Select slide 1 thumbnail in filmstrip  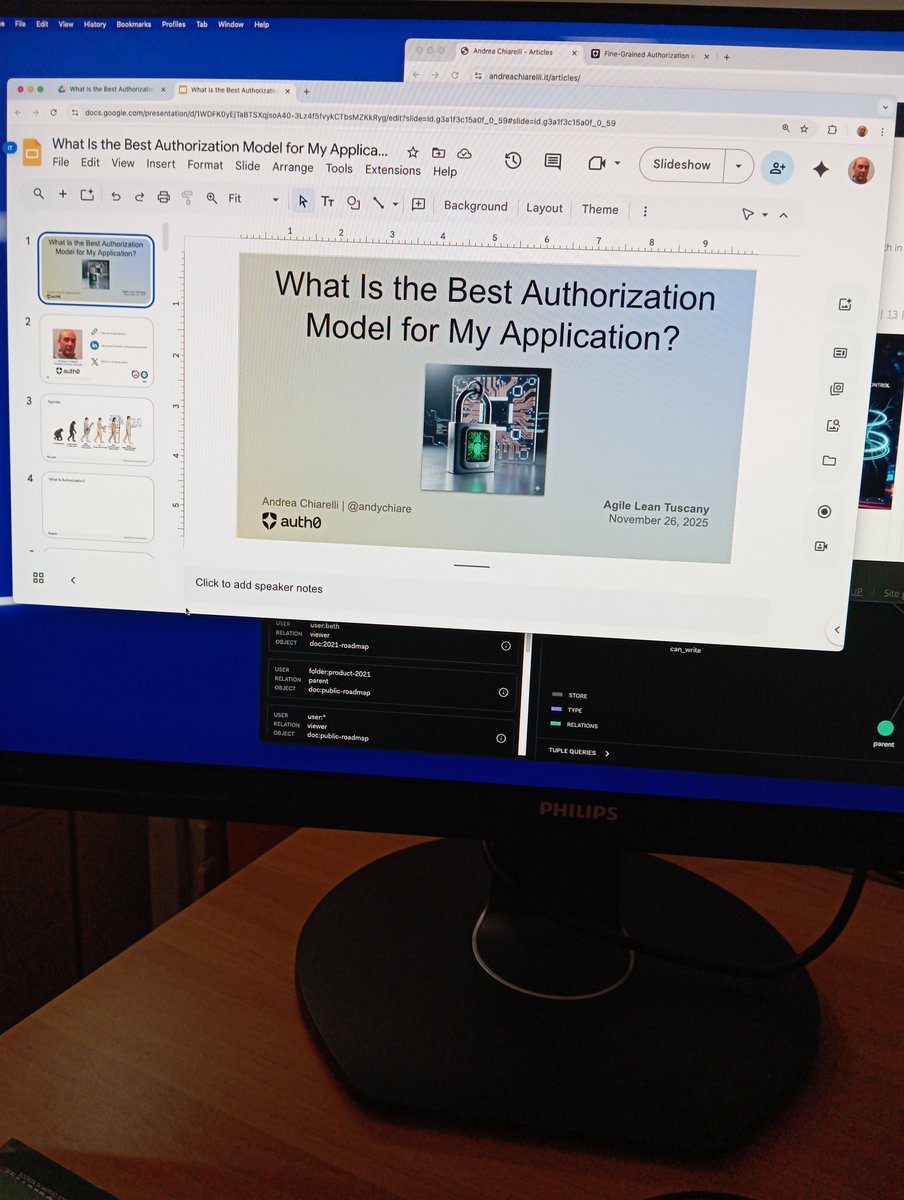96,269
